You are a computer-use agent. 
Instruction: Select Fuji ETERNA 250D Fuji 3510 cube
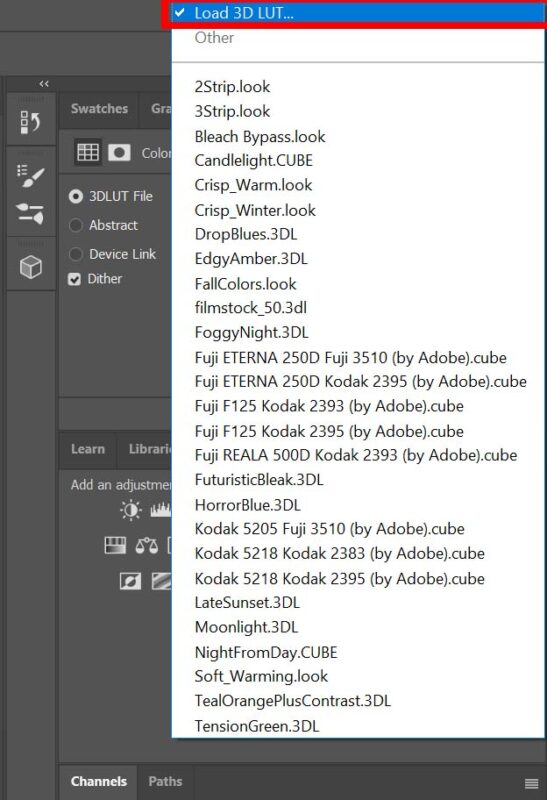(x=358, y=358)
